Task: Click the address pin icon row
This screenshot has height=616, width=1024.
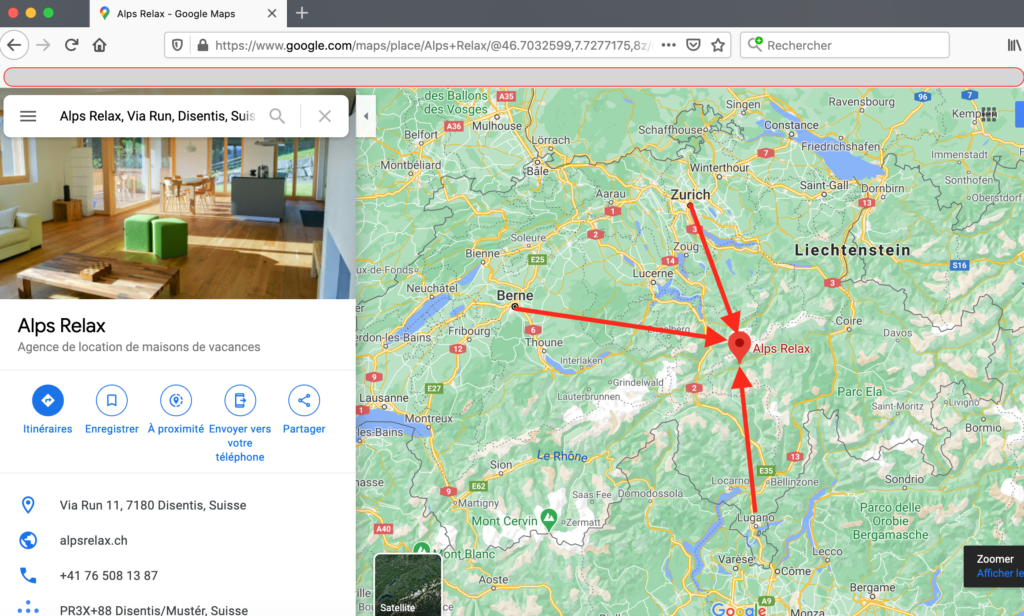Action: pos(27,505)
